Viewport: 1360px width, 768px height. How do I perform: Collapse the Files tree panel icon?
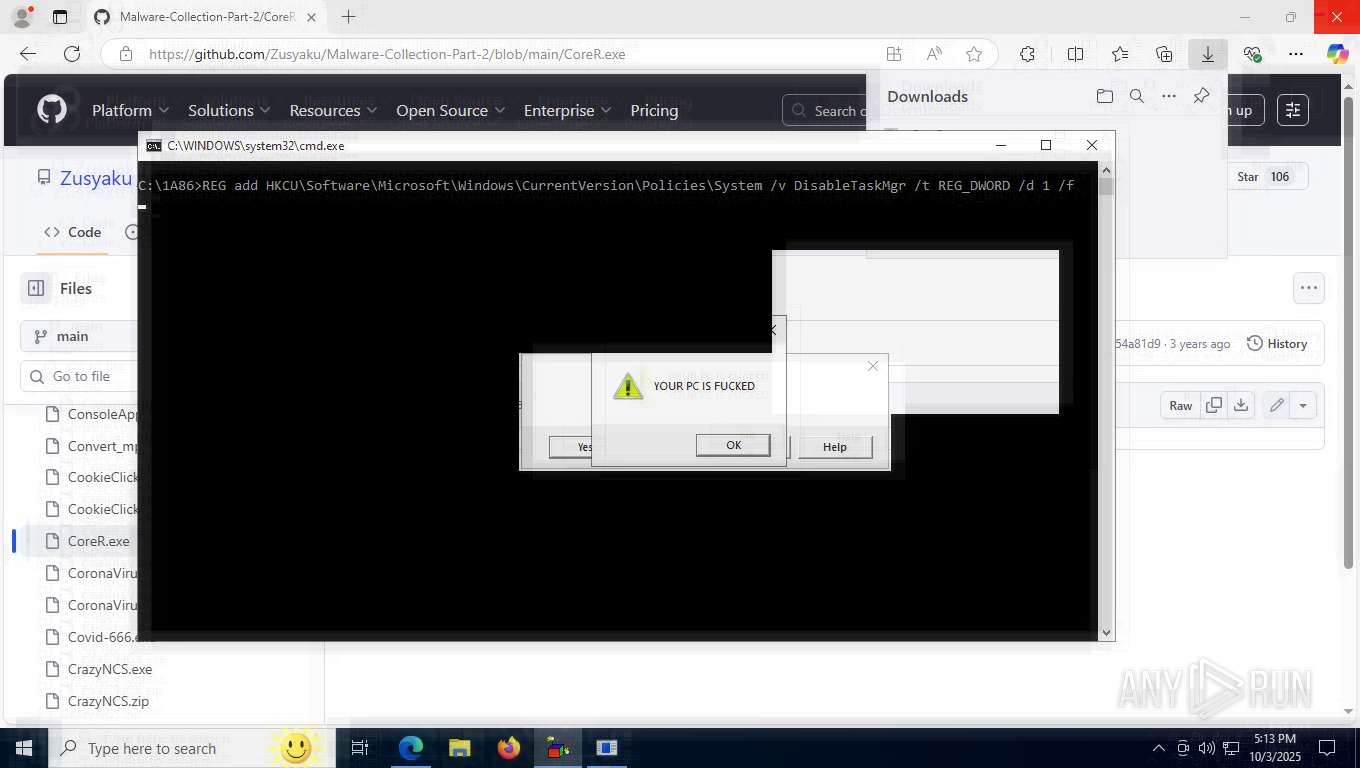pos(36,288)
